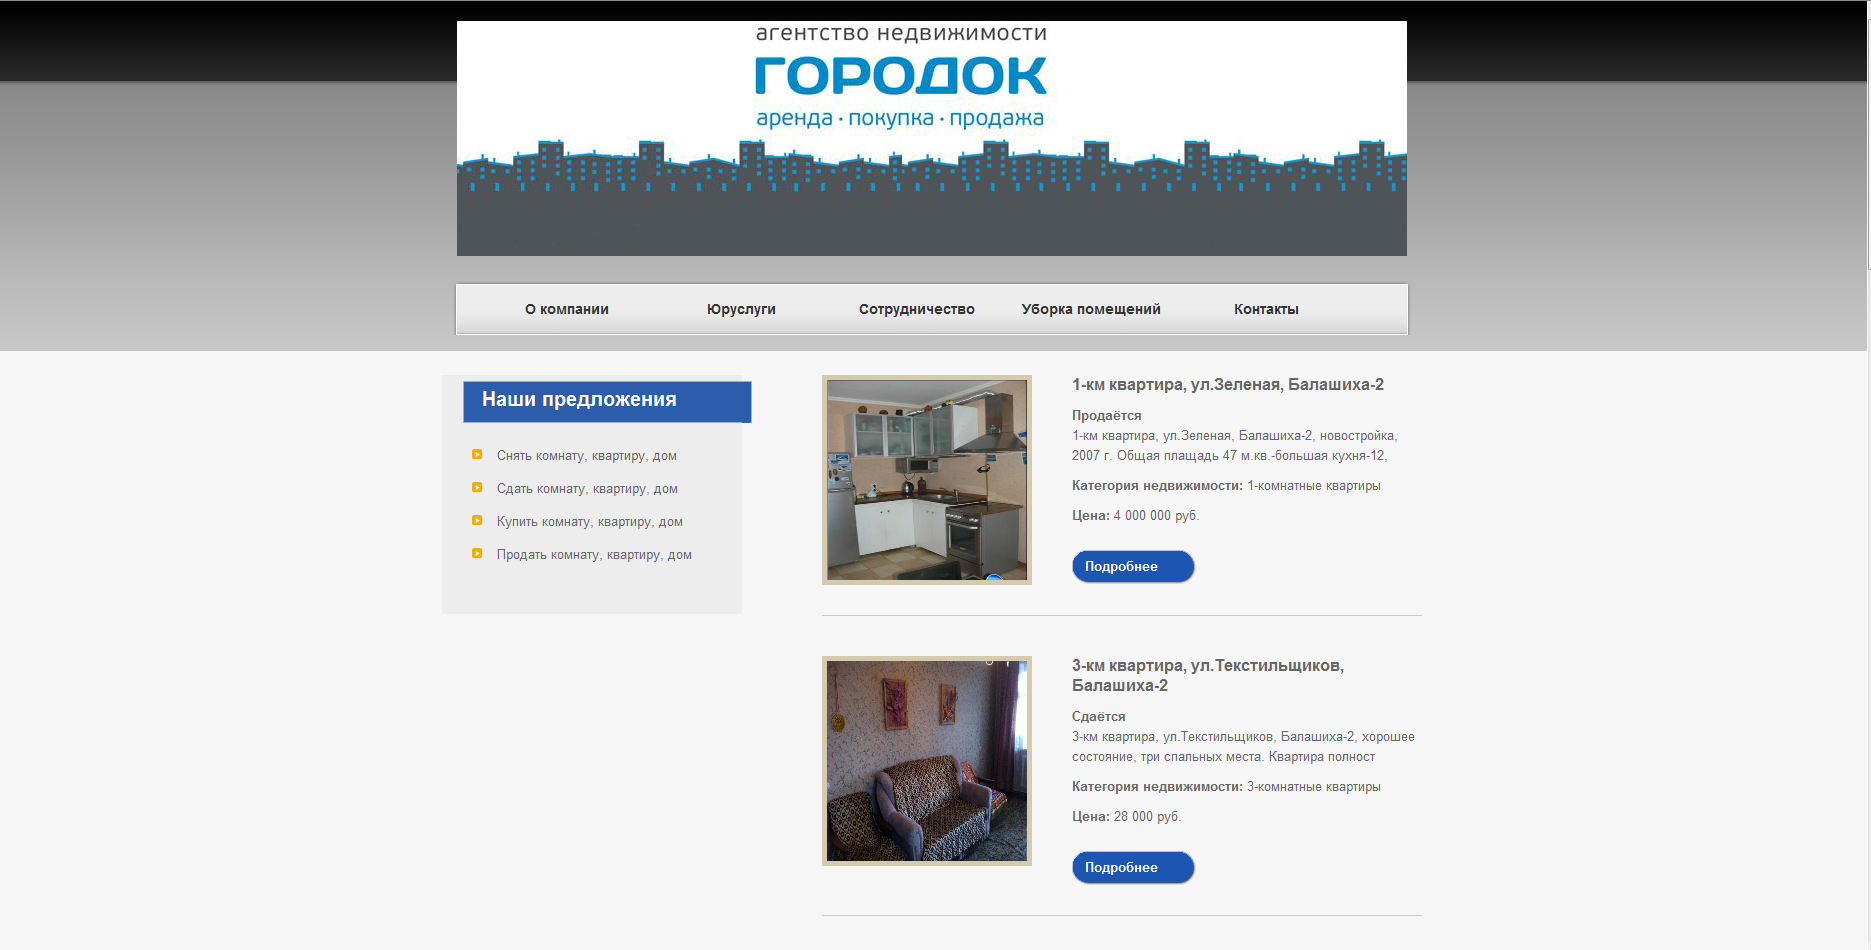Click the '1-комнатные квартиры' category text
1871x950 pixels.
[x=1314, y=486]
